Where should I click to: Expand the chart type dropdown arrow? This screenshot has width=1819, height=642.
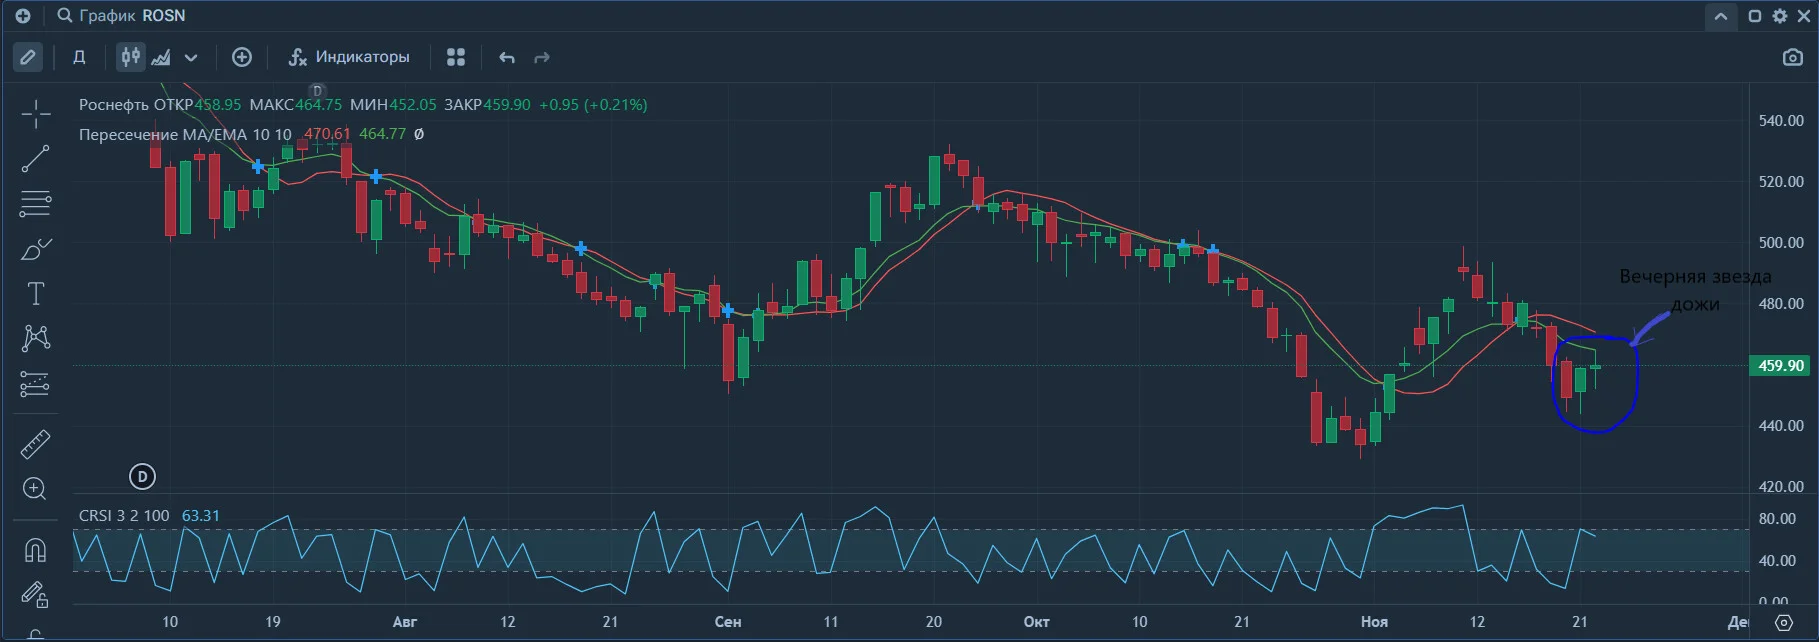pyautogui.click(x=191, y=58)
